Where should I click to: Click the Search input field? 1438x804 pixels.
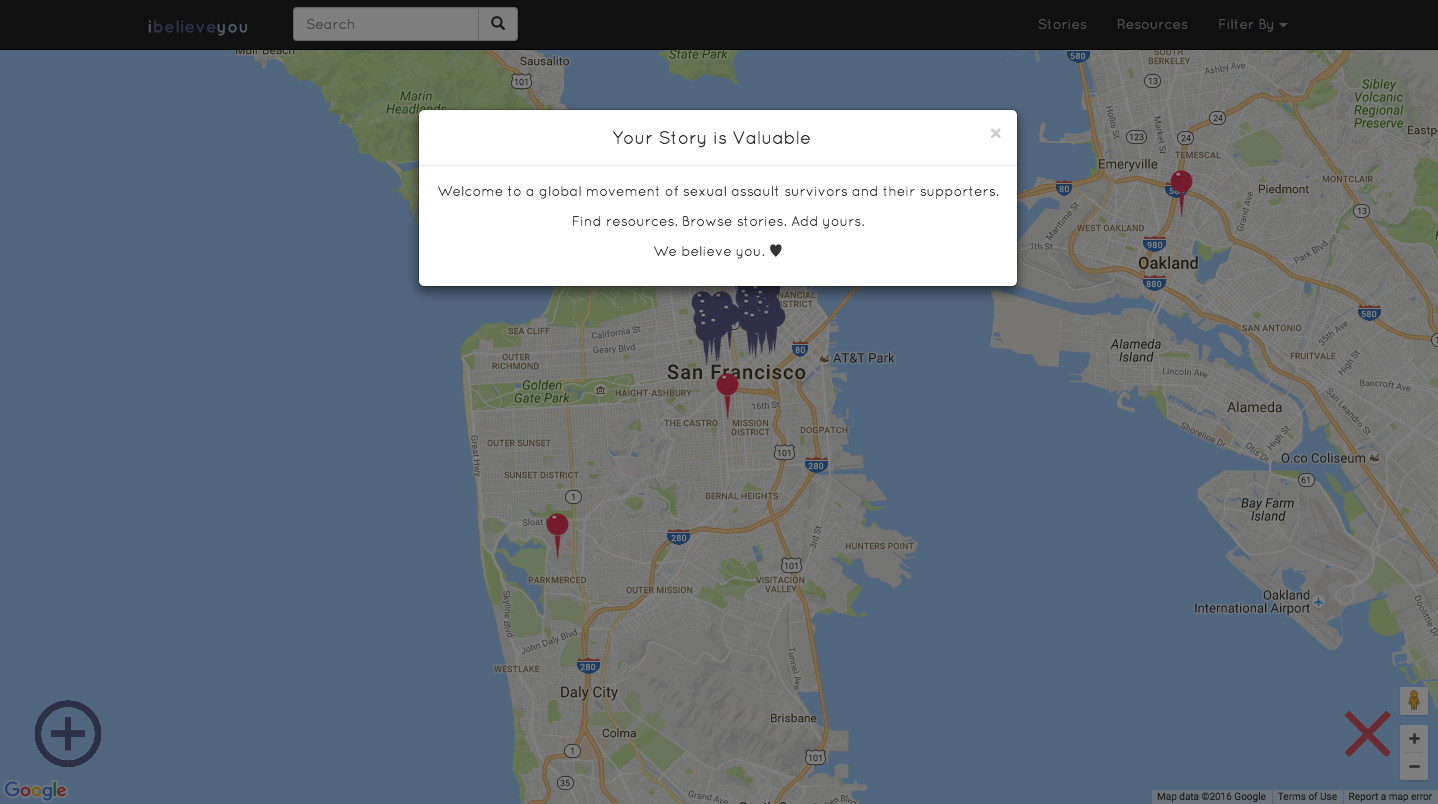tap(386, 24)
